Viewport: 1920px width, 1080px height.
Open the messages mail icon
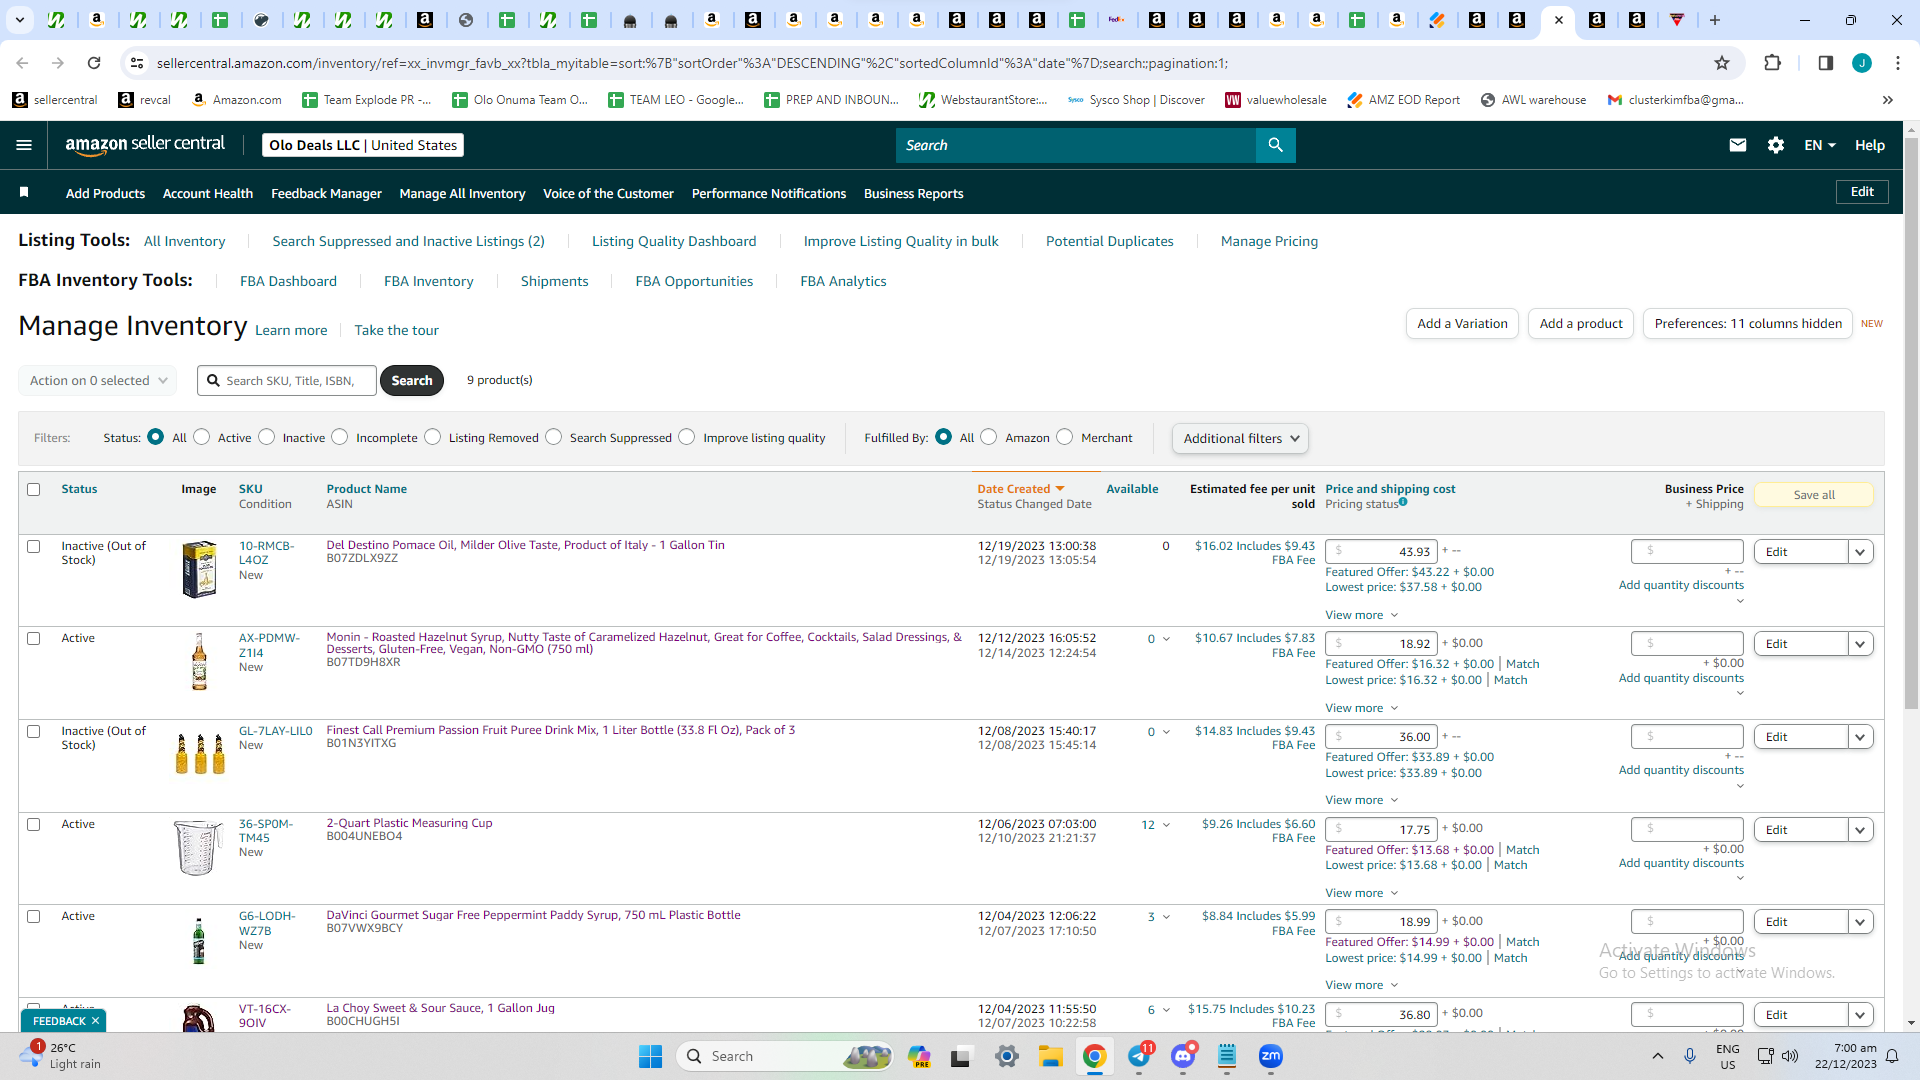click(1738, 145)
